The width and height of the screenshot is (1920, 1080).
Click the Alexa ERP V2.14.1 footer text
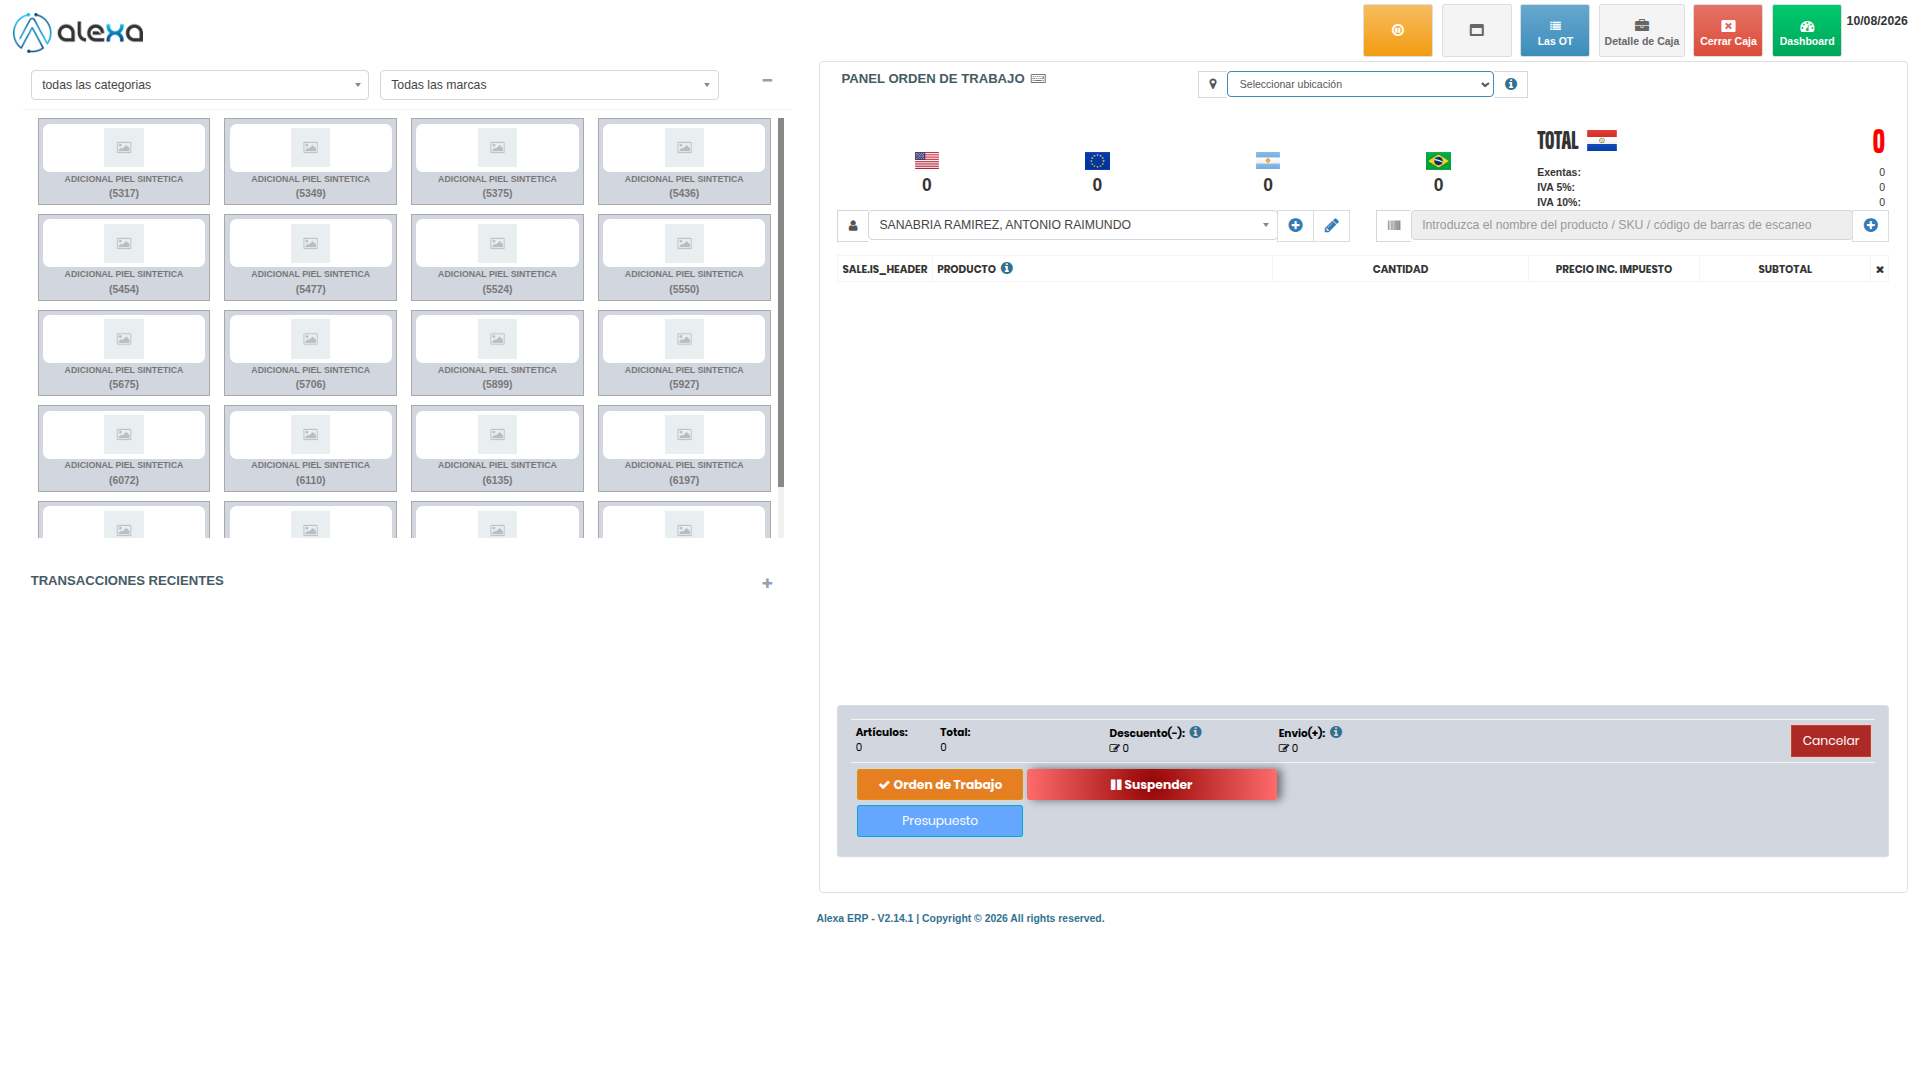(x=960, y=918)
